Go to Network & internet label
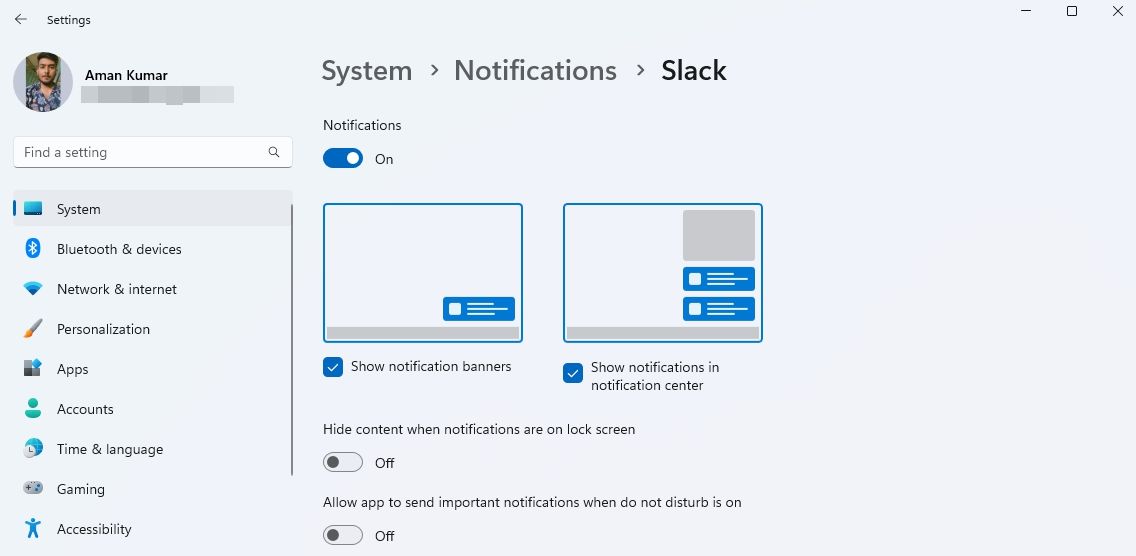This screenshot has width=1136, height=556. tap(117, 289)
